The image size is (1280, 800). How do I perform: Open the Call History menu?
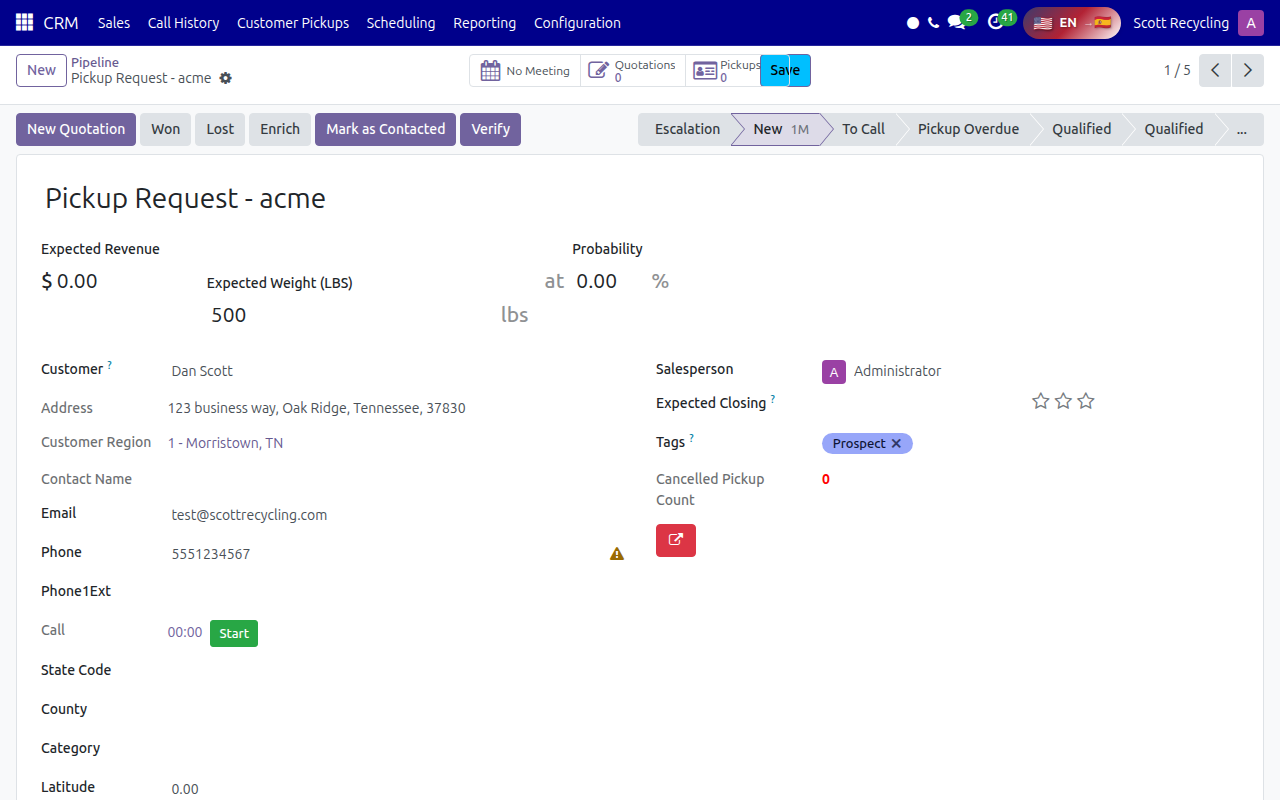pyautogui.click(x=183, y=22)
